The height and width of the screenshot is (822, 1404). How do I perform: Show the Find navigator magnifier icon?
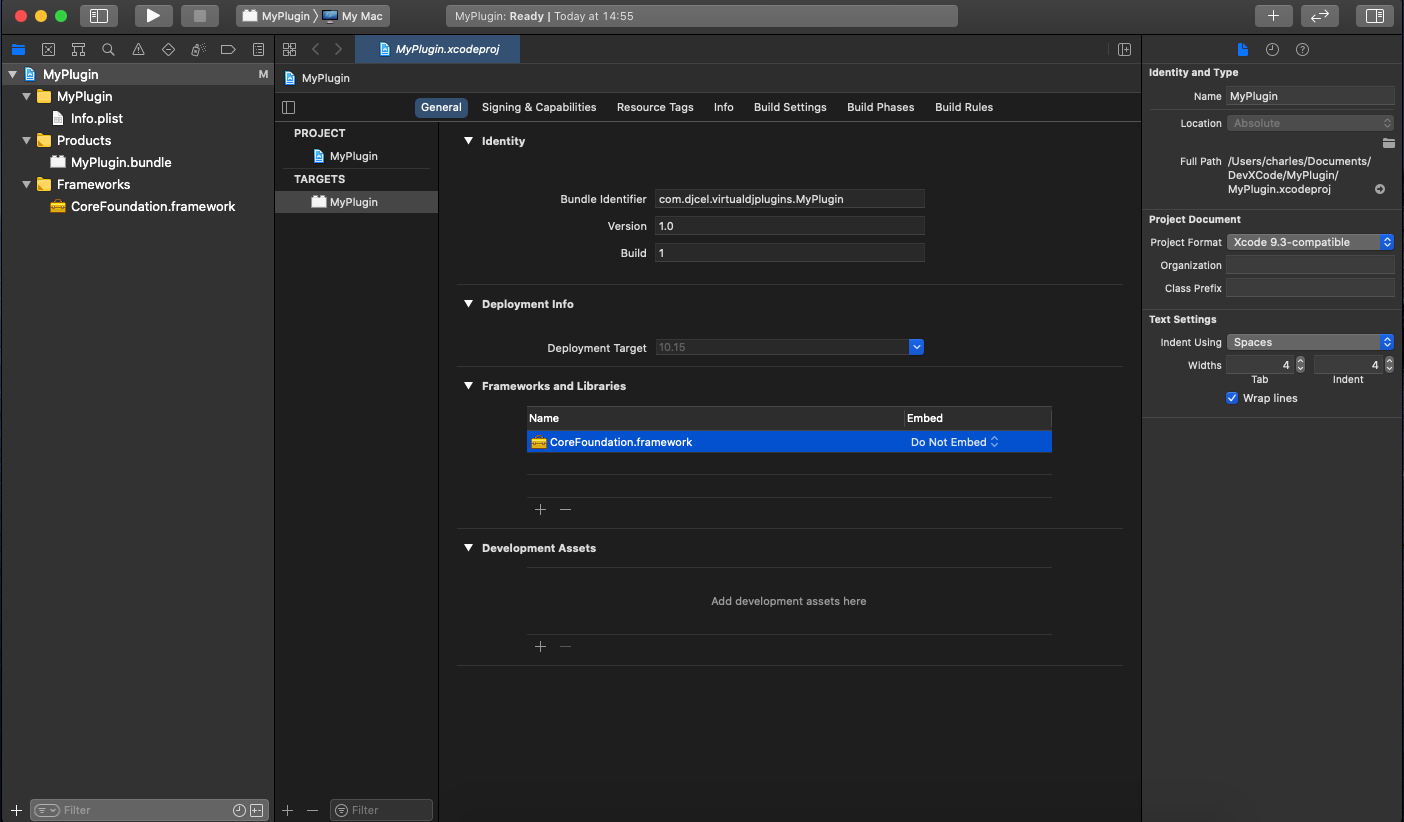pyautogui.click(x=108, y=49)
